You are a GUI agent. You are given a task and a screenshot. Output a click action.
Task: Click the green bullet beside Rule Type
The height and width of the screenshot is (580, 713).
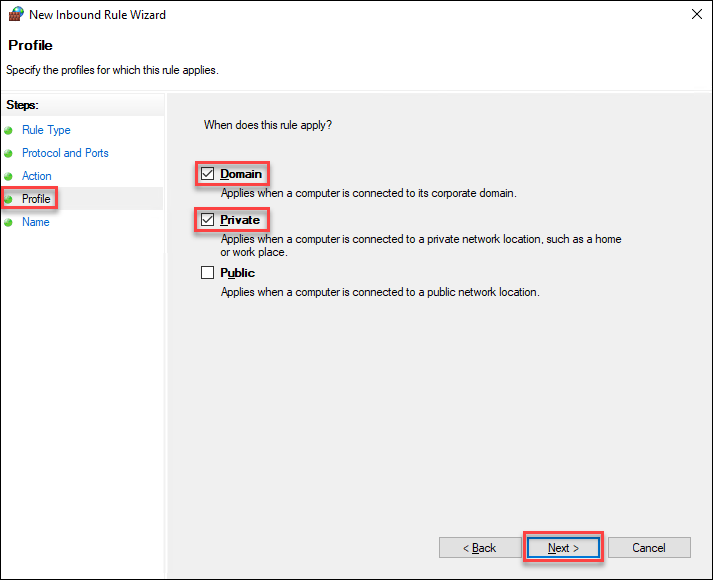click(10, 130)
